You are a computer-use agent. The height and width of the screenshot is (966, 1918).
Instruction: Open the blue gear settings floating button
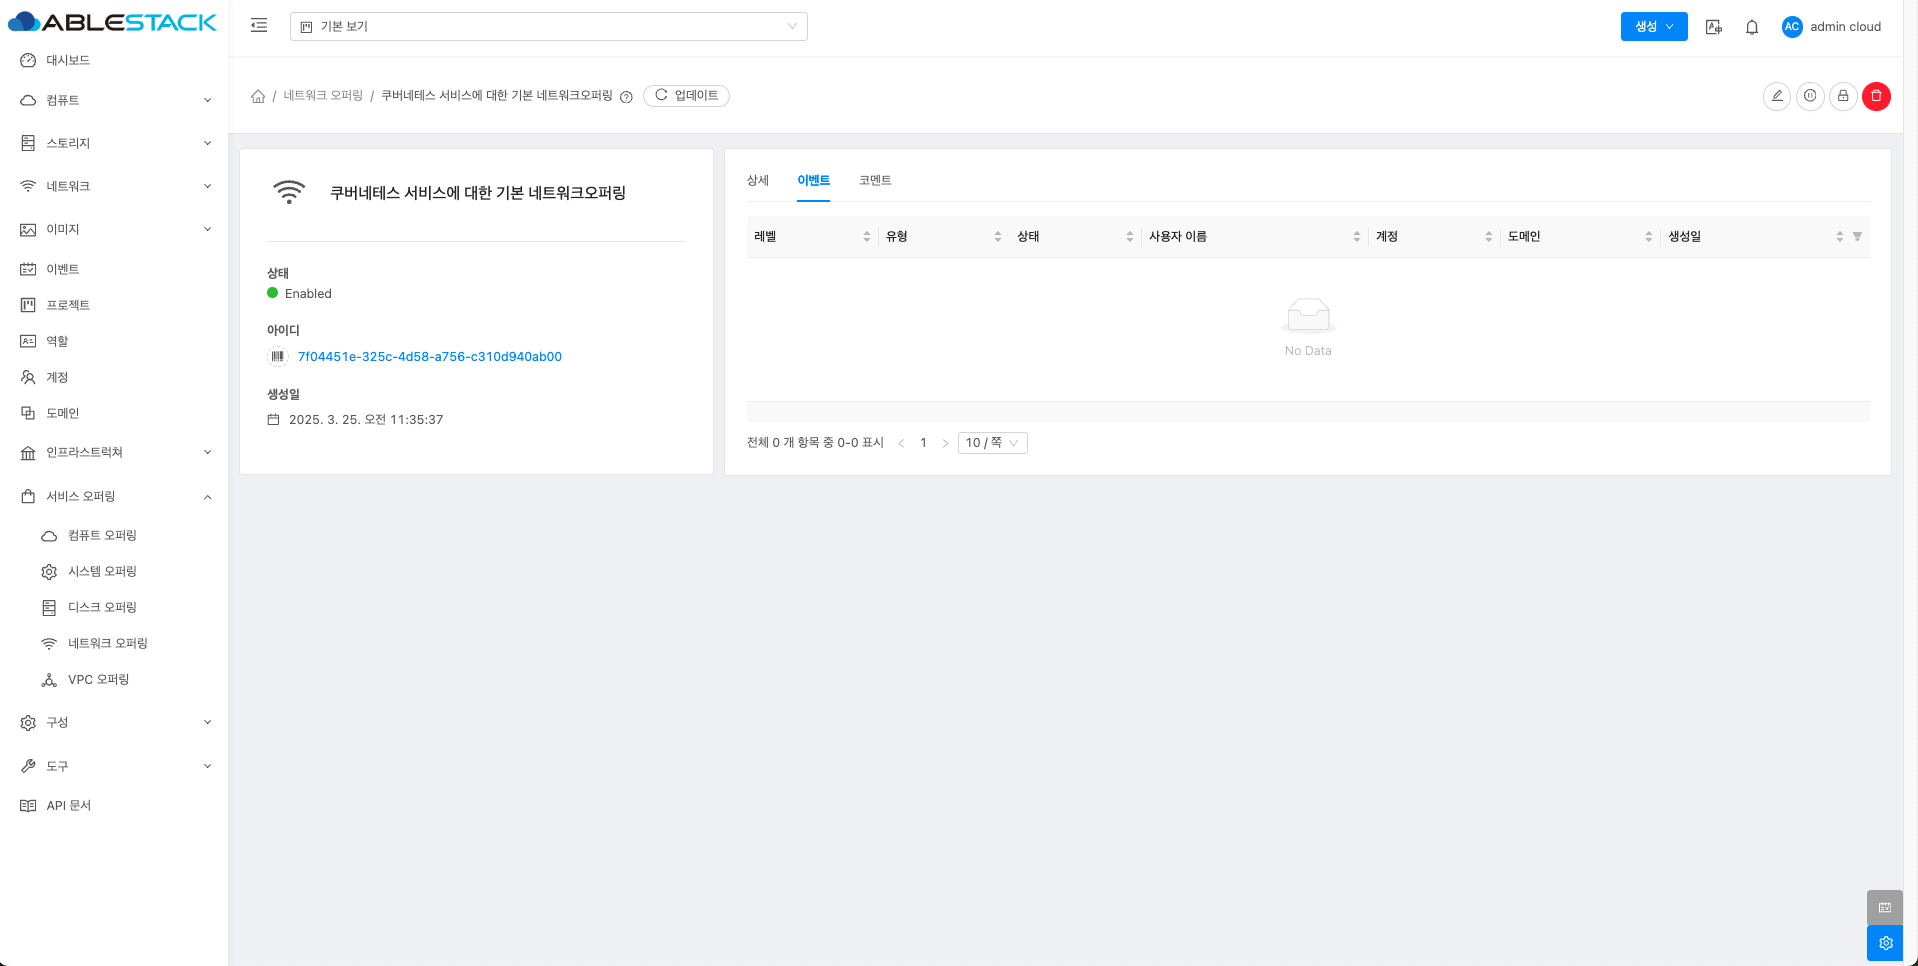pyautogui.click(x=1885, y=943)
